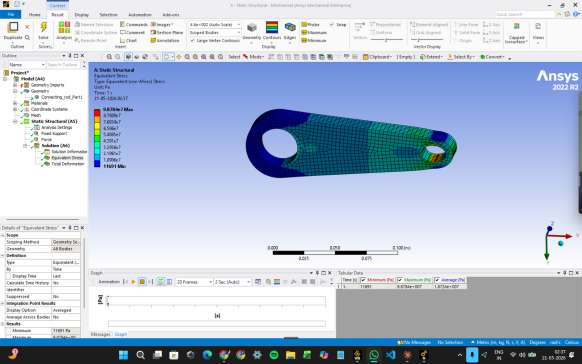Toggle the Minimum result checkbox in details

(9, 331)
